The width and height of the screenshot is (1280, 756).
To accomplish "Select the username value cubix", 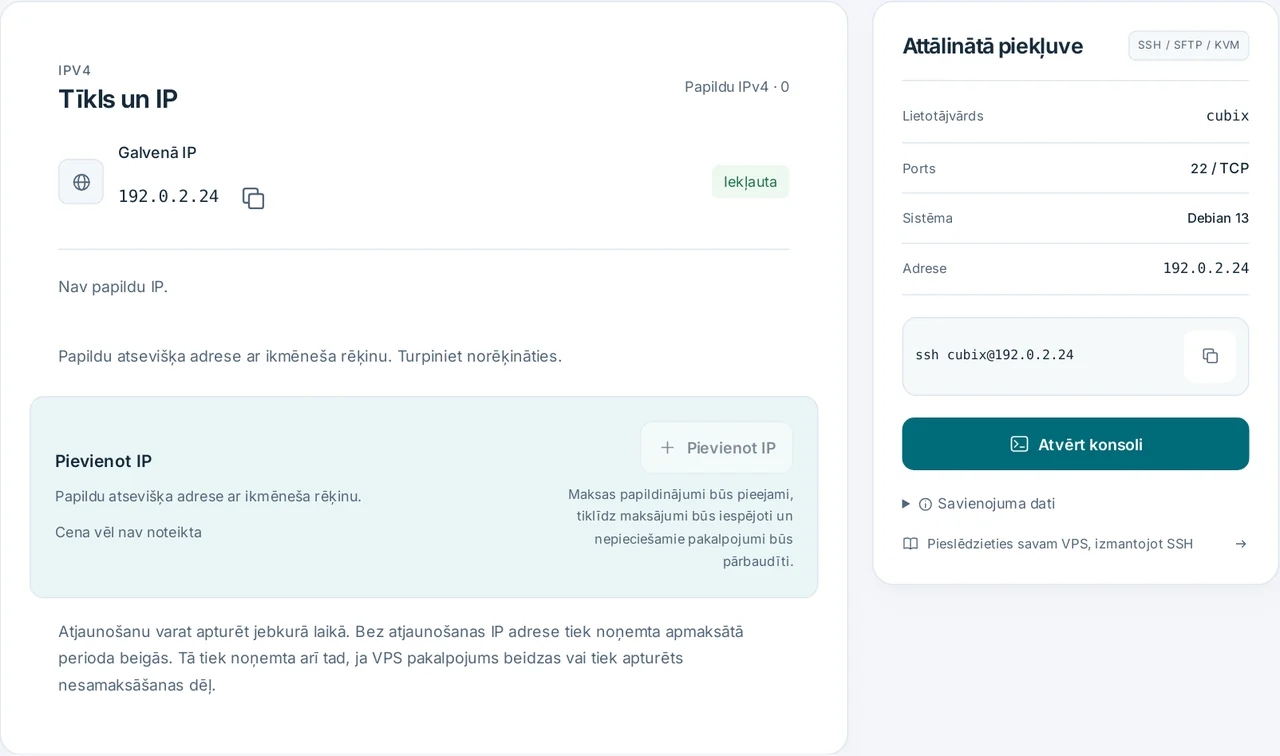I will 1227,116.
